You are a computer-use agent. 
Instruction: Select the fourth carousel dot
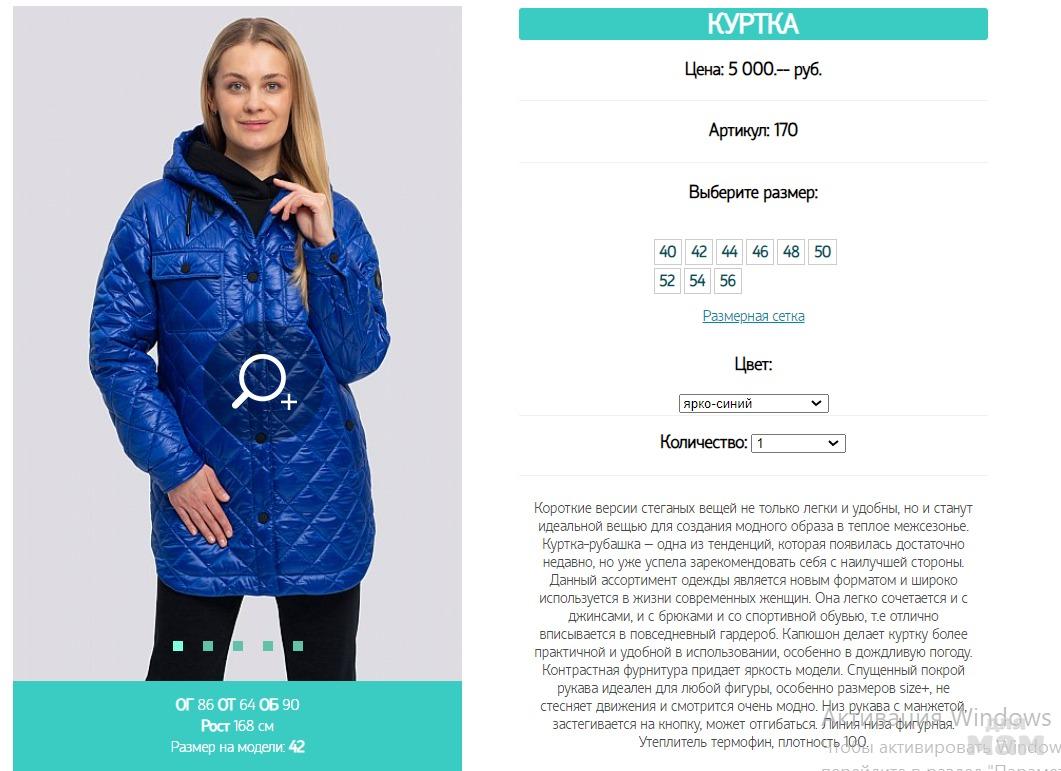click(x=268, y=646)
